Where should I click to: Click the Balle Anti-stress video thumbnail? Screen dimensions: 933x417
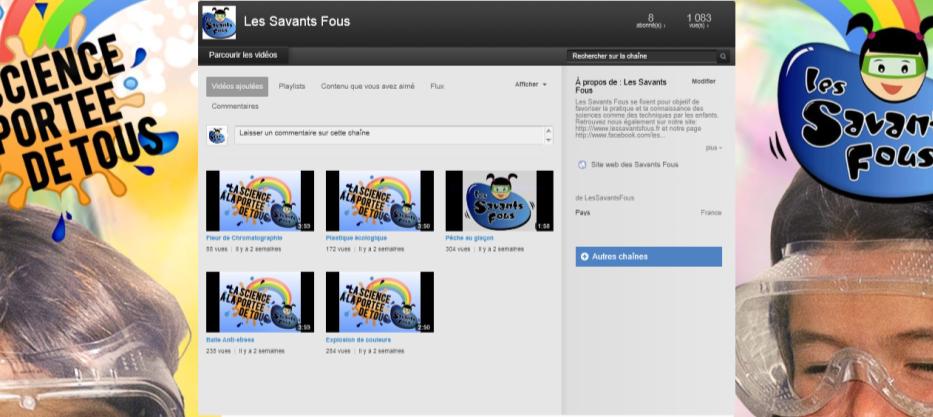tap(260, 302)
